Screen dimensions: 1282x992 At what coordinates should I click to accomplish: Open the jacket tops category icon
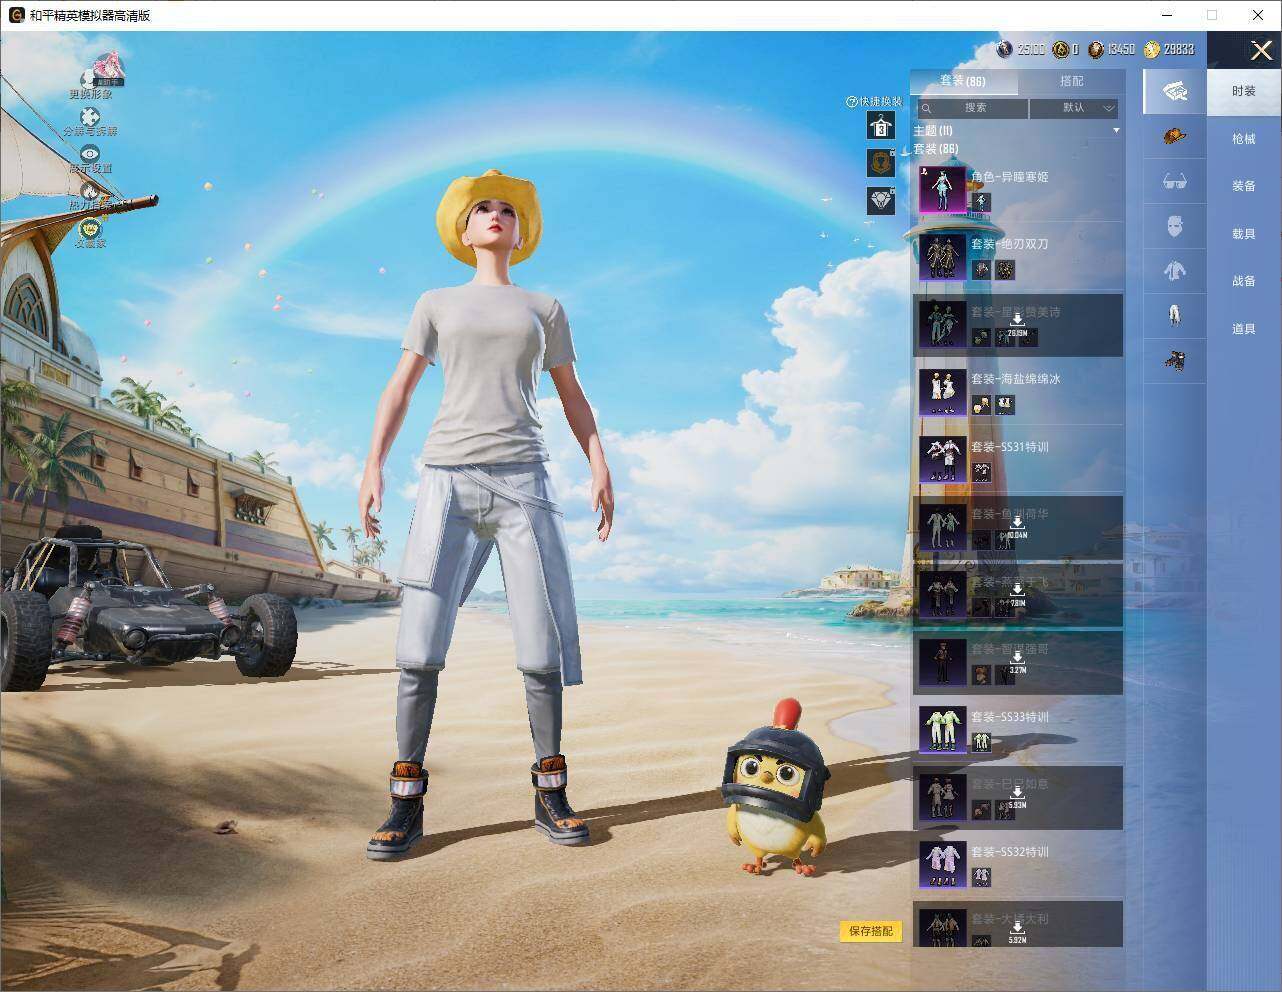tap(1175, 269)
